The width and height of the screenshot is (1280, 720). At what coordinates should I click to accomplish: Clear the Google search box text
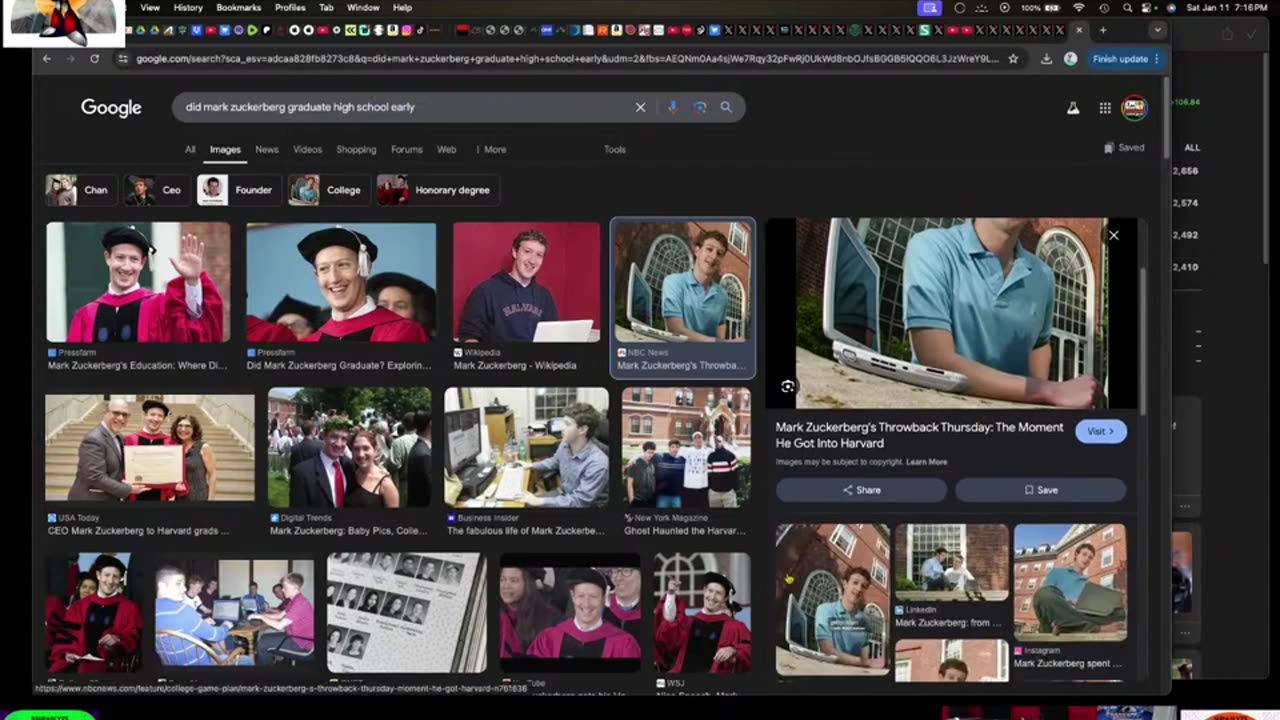click(640, 107)
